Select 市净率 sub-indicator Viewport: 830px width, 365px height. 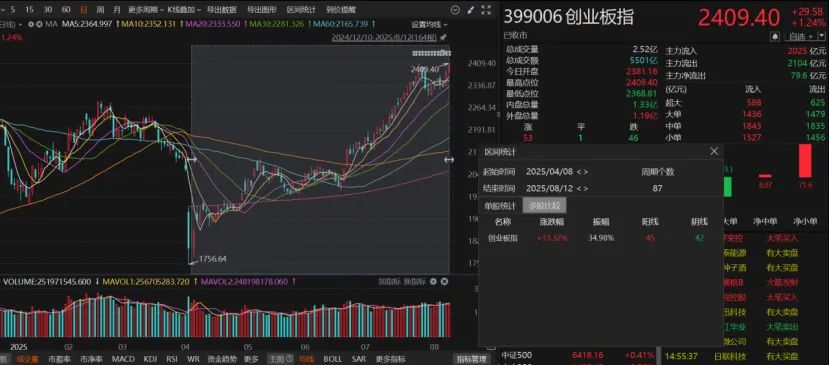pos(91,359)
